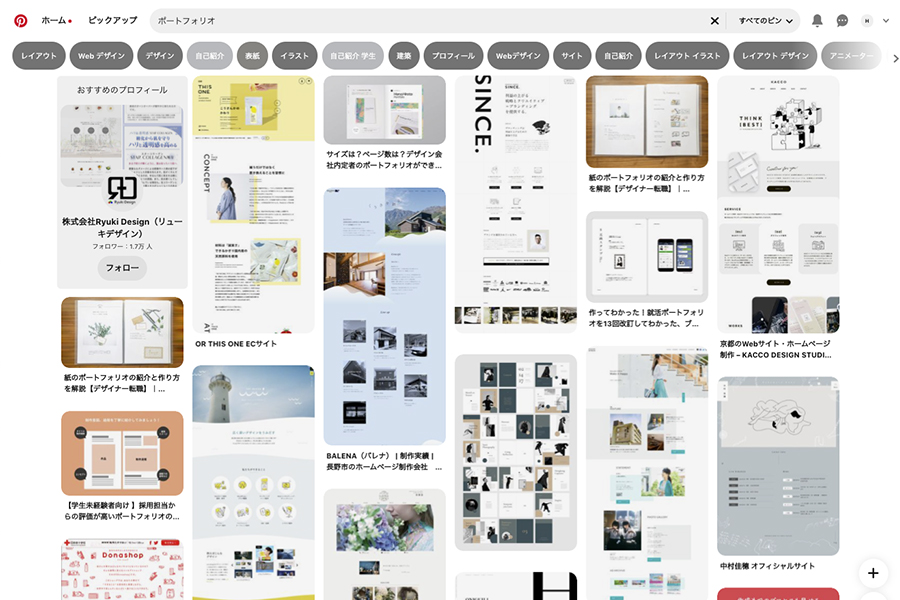Open the messages chat icon
900x600 pixels.
(x=842, y=19)
